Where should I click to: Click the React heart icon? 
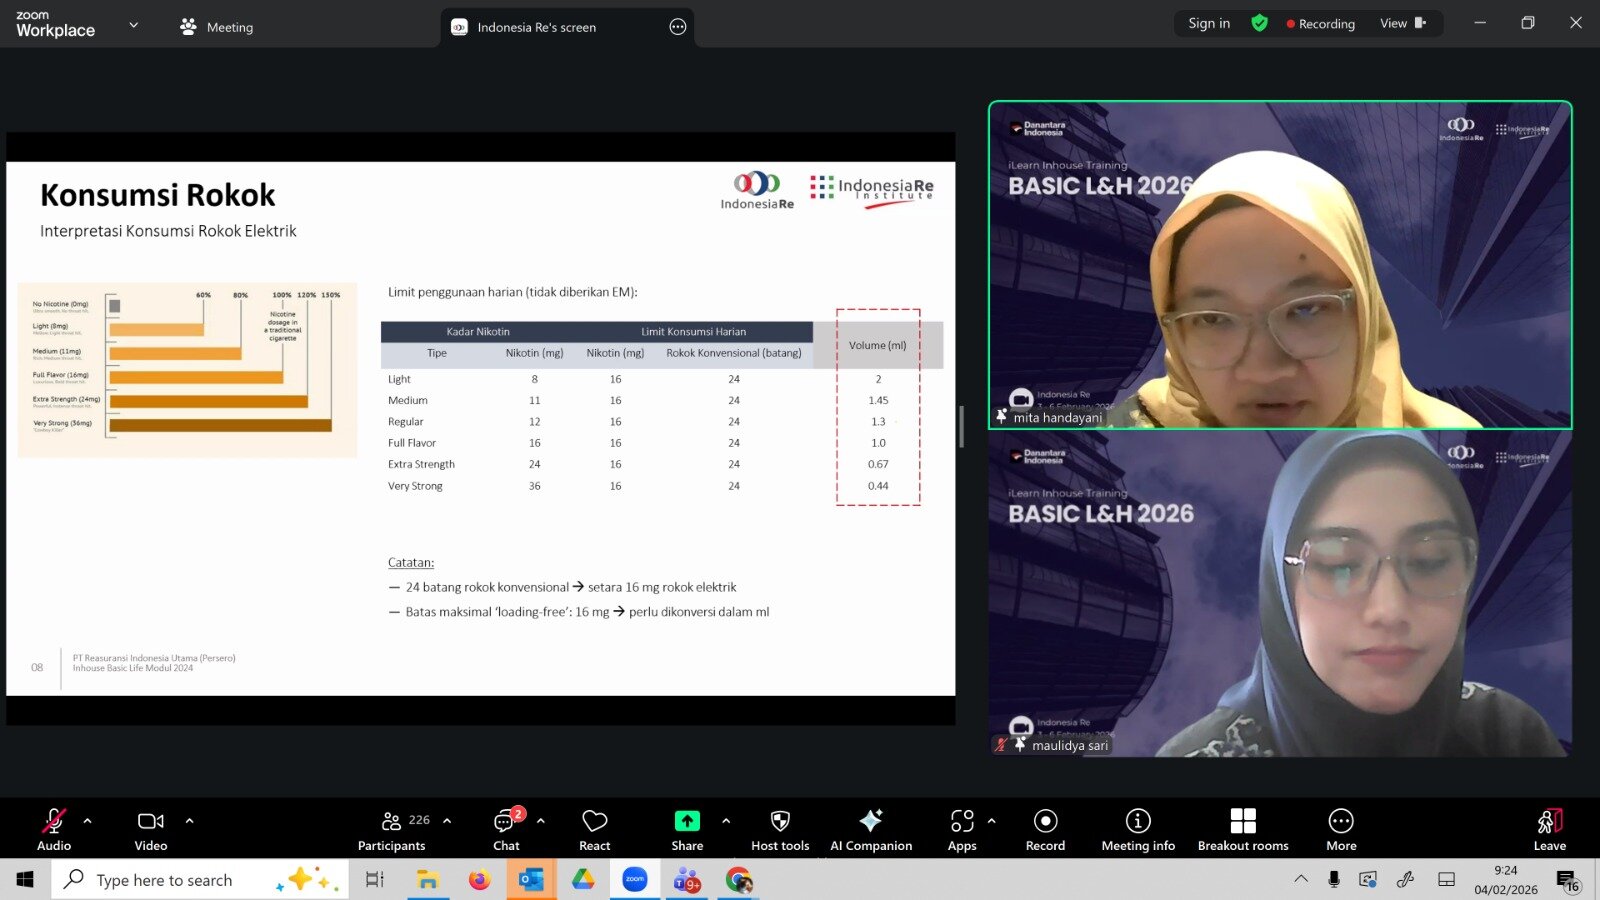[x=594, y=829]
